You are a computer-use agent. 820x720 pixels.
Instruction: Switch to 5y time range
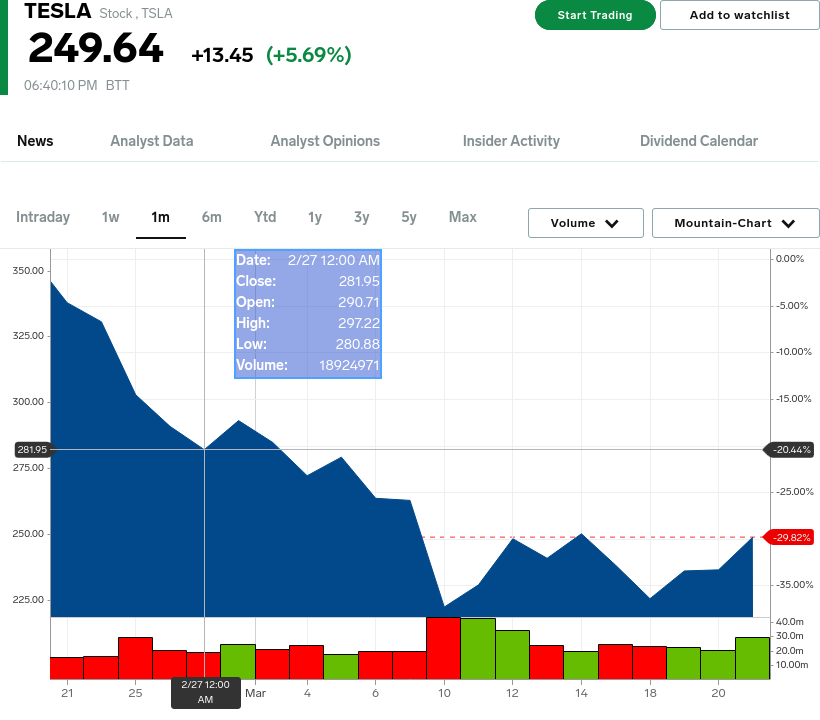click(409, 217)
